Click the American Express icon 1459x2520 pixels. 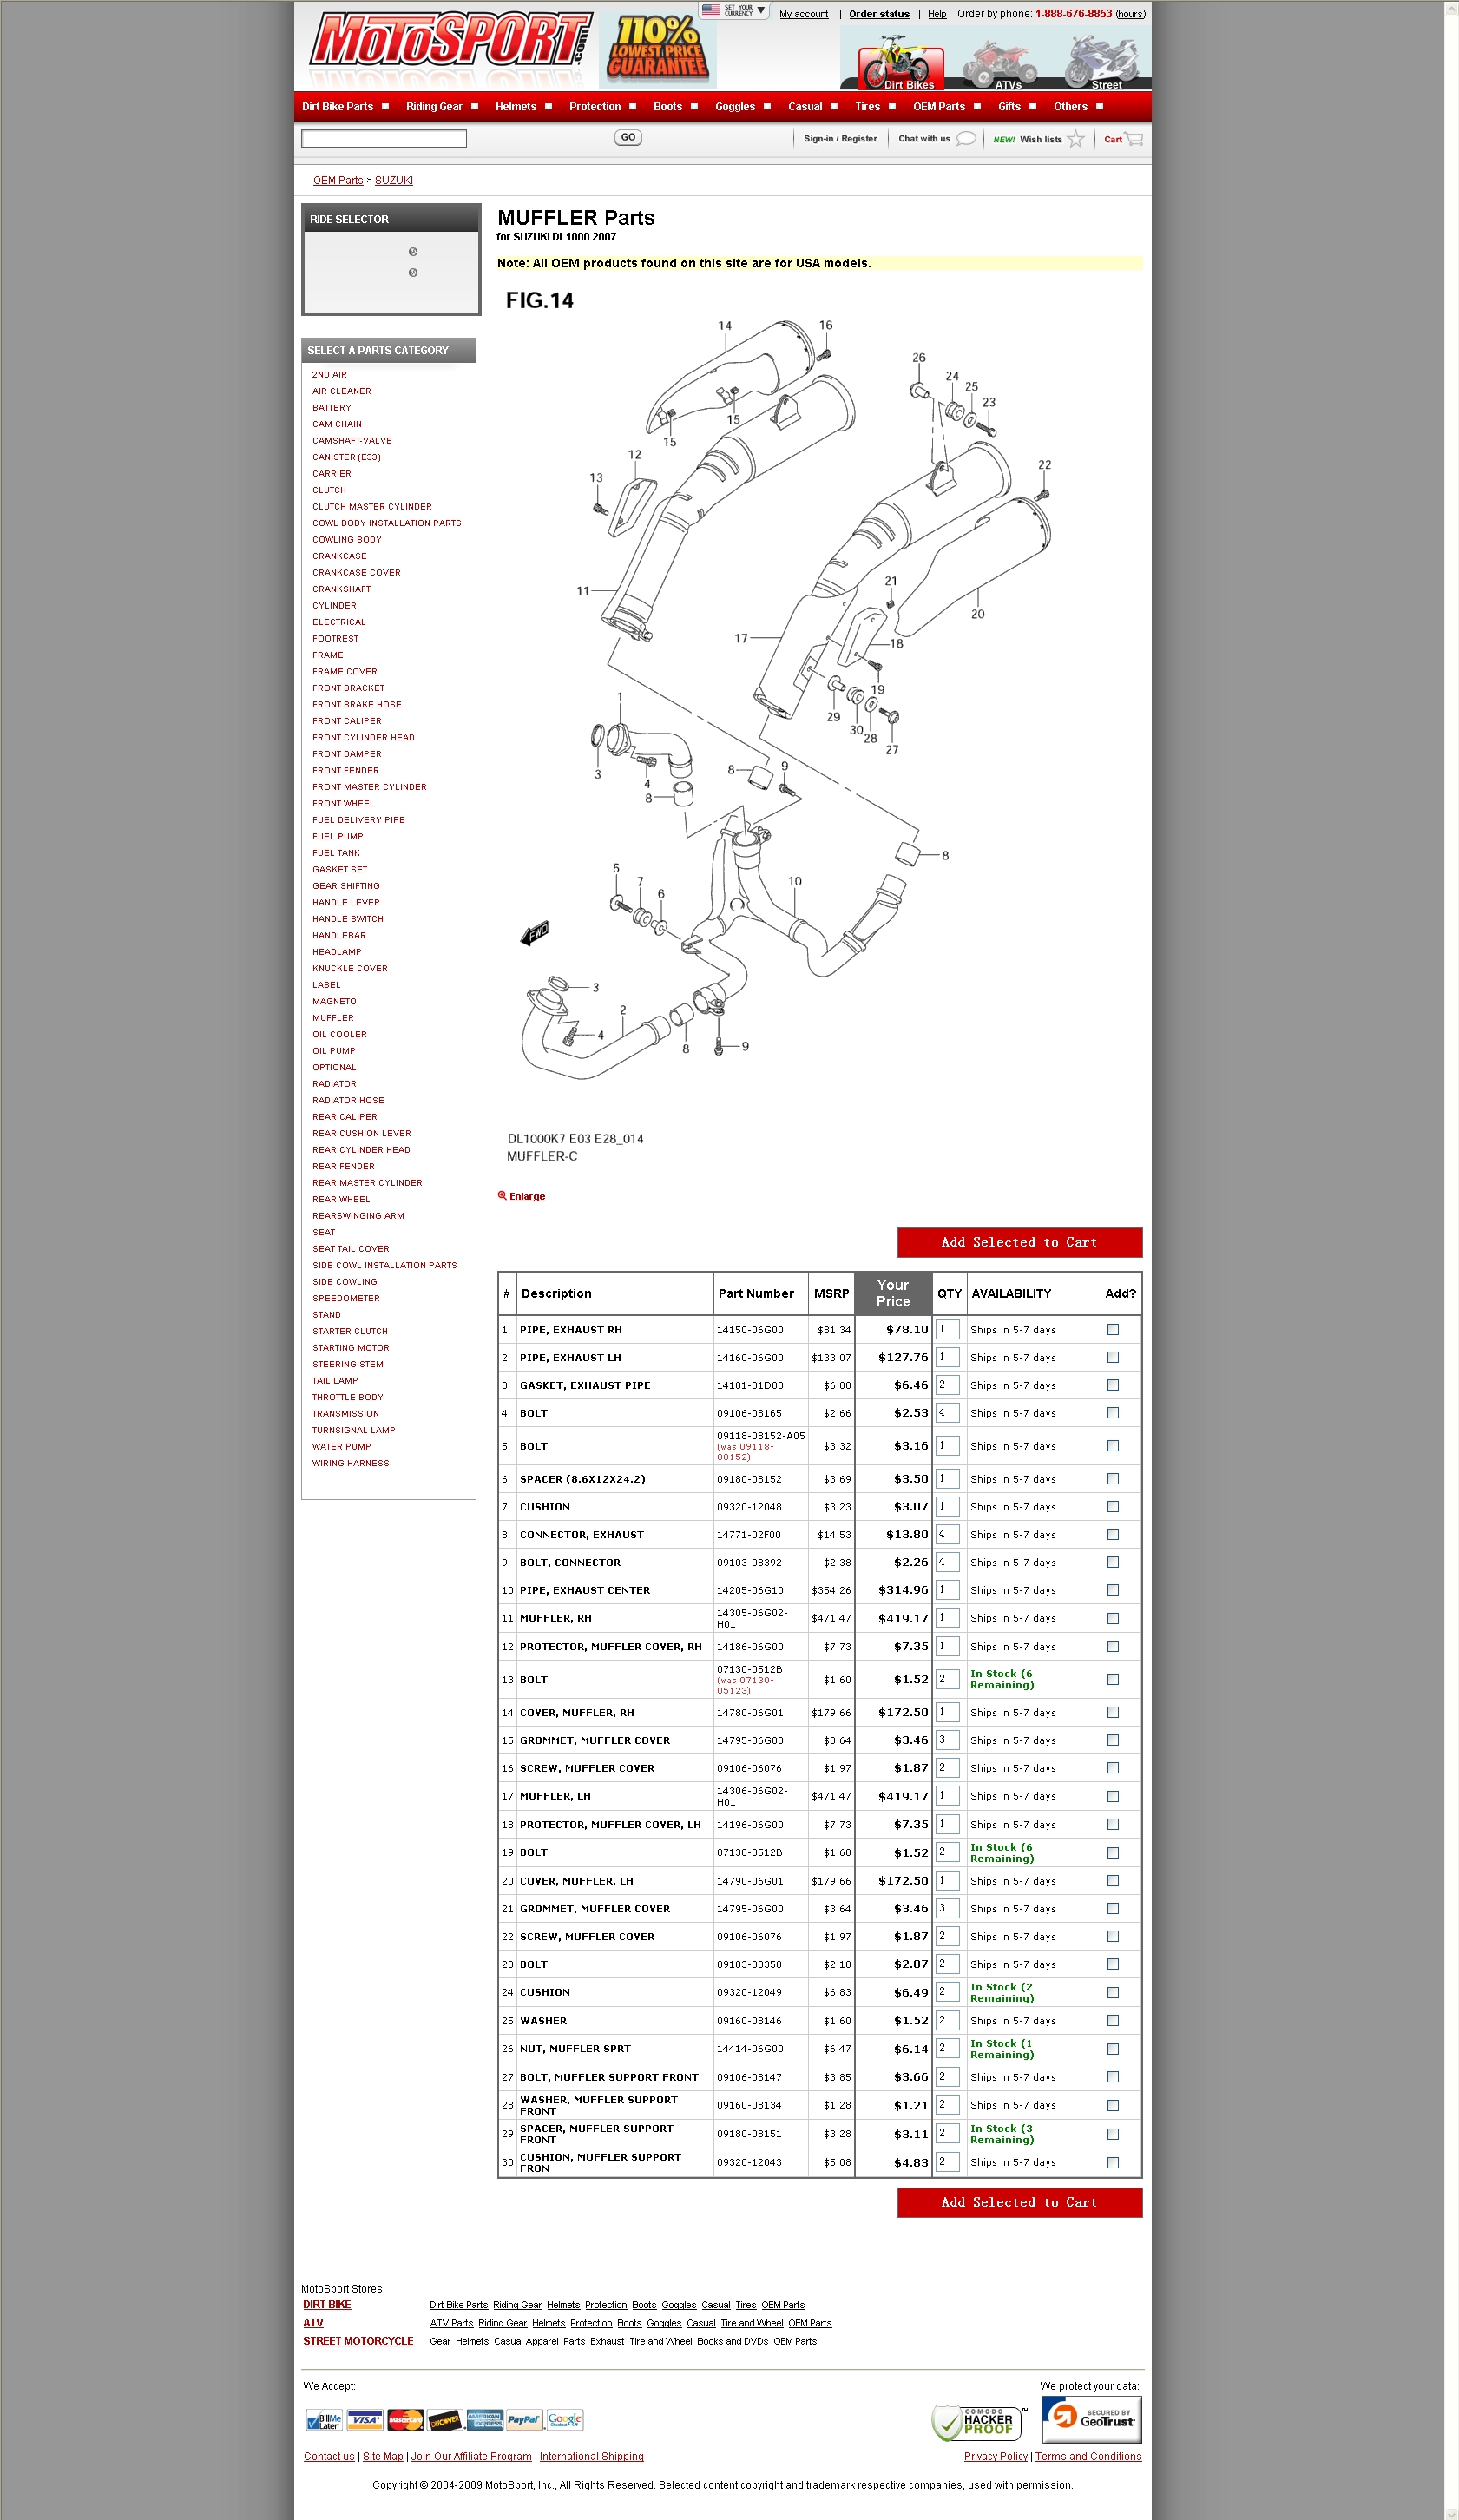pyautogui.click(x=484, y=2420)
